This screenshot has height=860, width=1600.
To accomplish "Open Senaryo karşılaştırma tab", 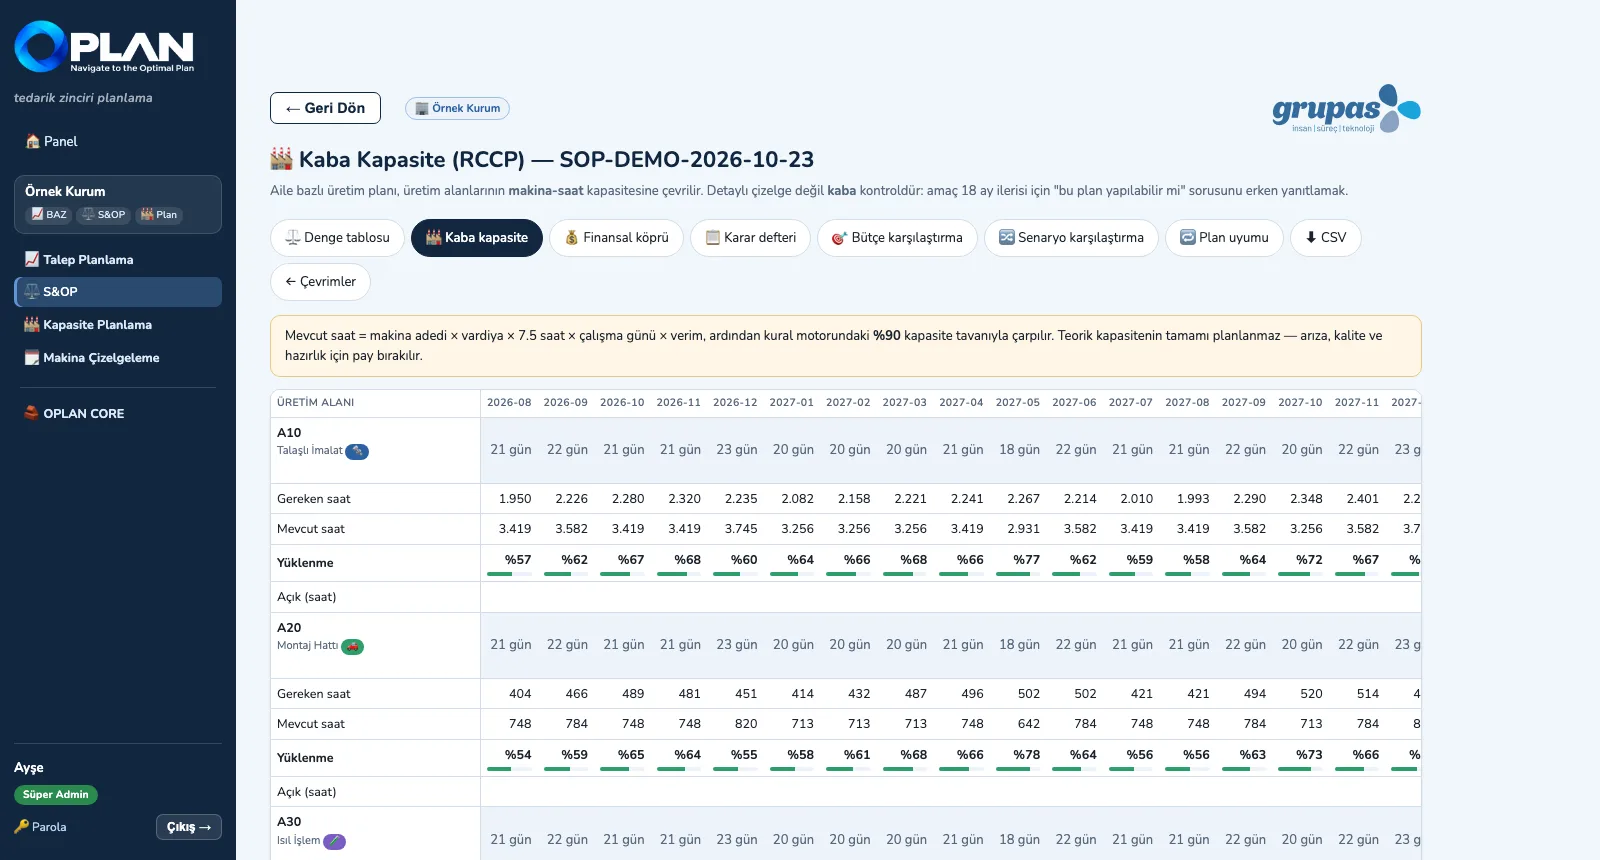I will pos(1071,238).
